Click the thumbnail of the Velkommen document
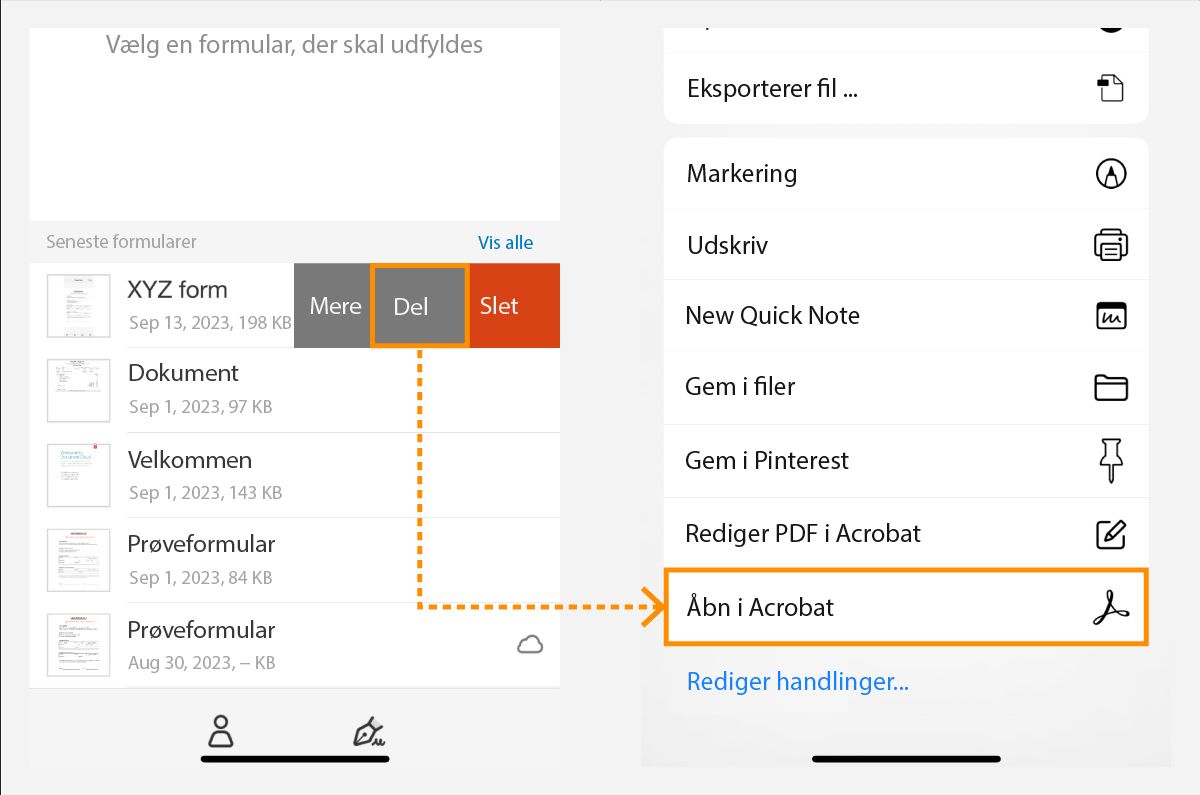The height and width of the screenshot is (795, 1200). (x=78, y=475)
